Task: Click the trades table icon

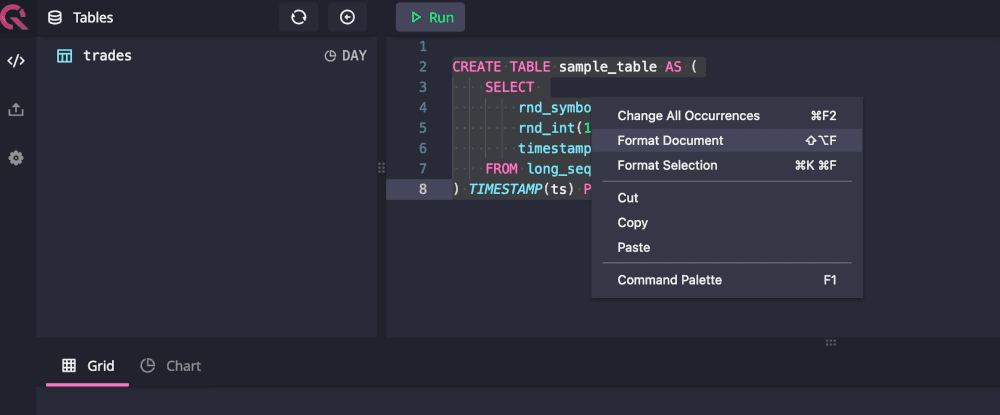Action: [x=64, y=56]
